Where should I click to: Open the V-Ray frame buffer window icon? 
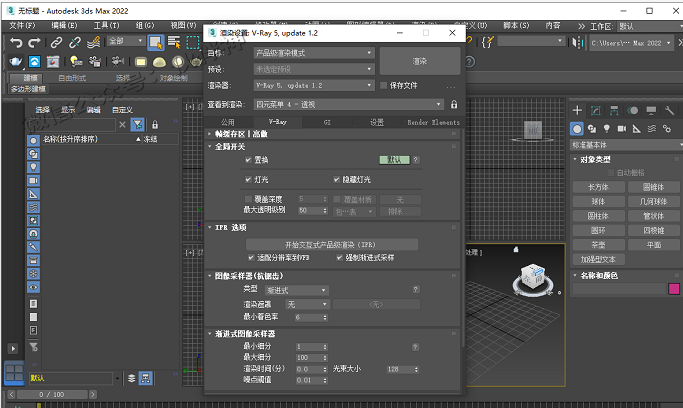[x=53, y=62]
